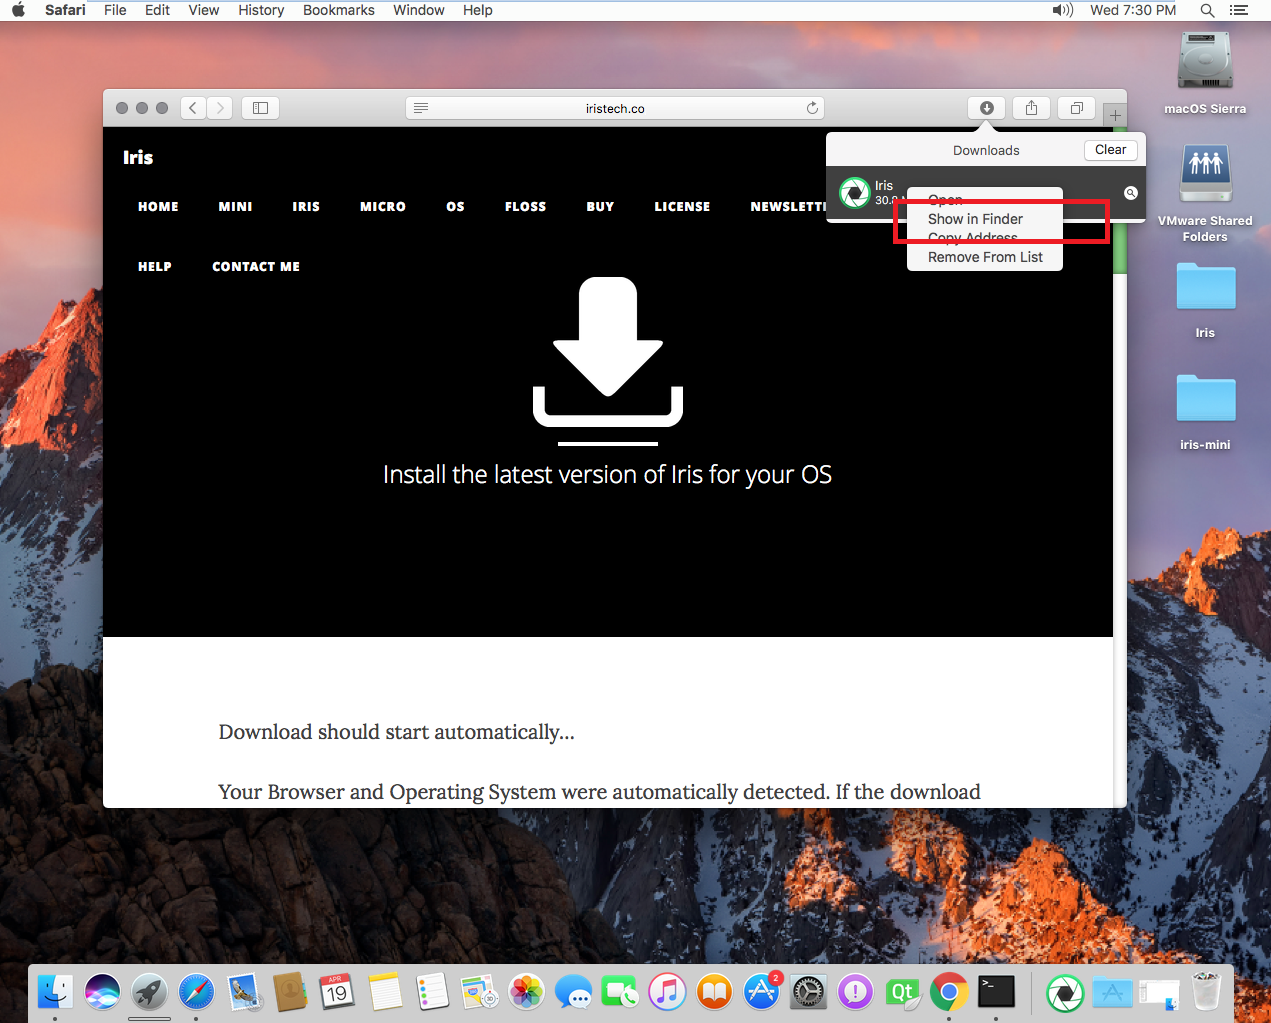Open Spotlight search icon
The height and width of the screenshot is (1023, 1271).
click(1207, 10)
